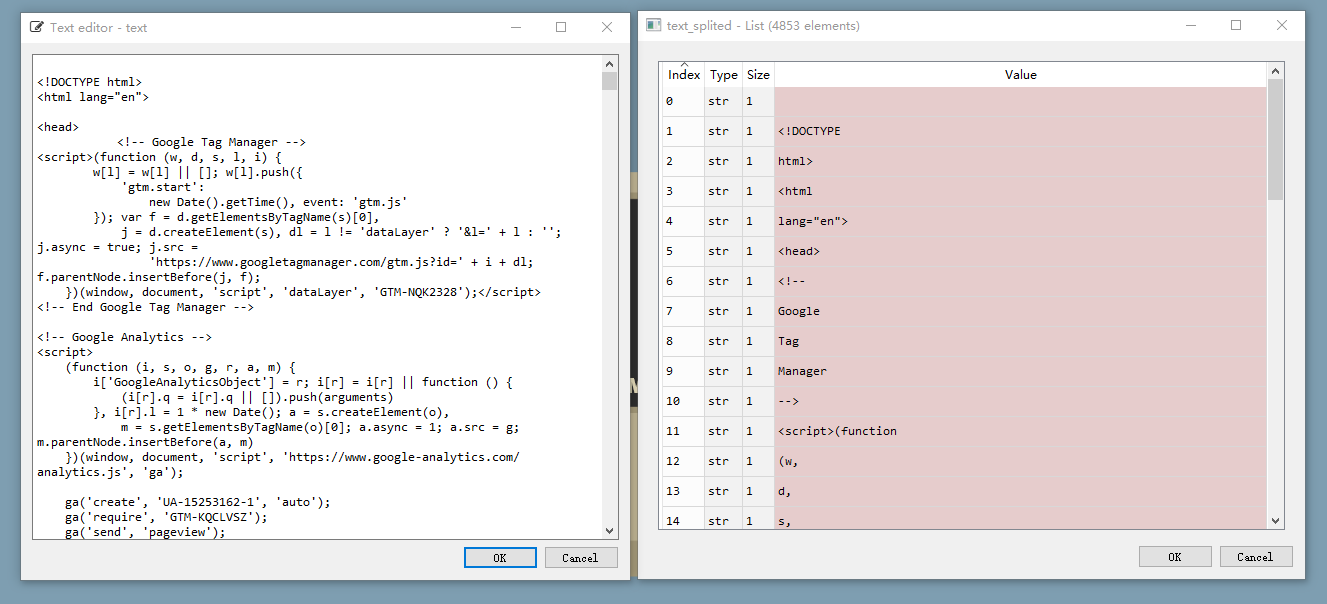The image size is (1327, 604).
Task: Click the 'j.async = true; j.src =' line
Action: 117,247
